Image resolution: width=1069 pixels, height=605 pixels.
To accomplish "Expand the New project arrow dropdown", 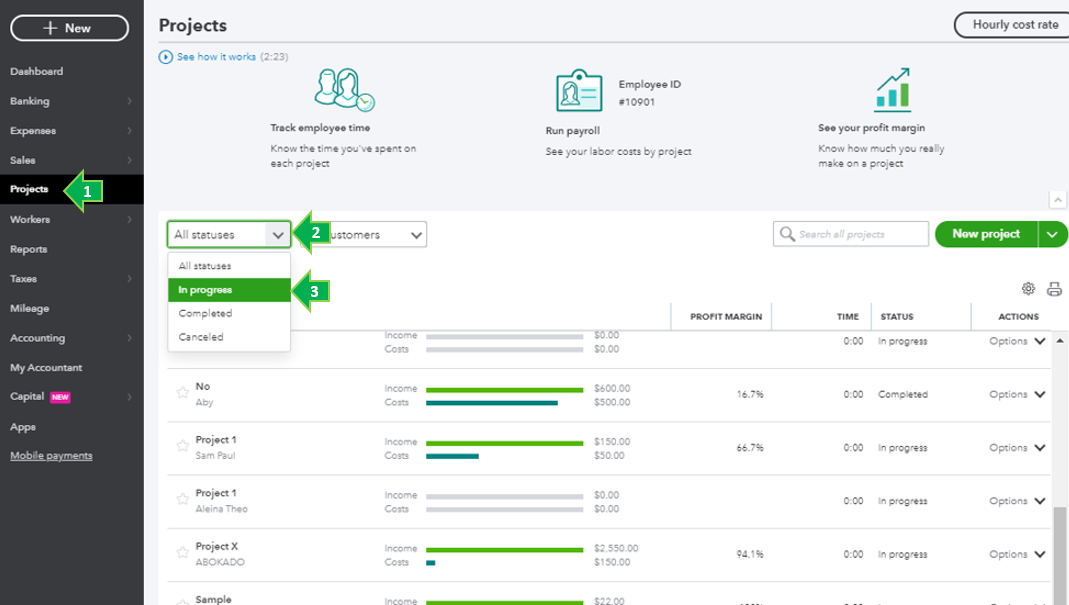I will pos(1053,234).
